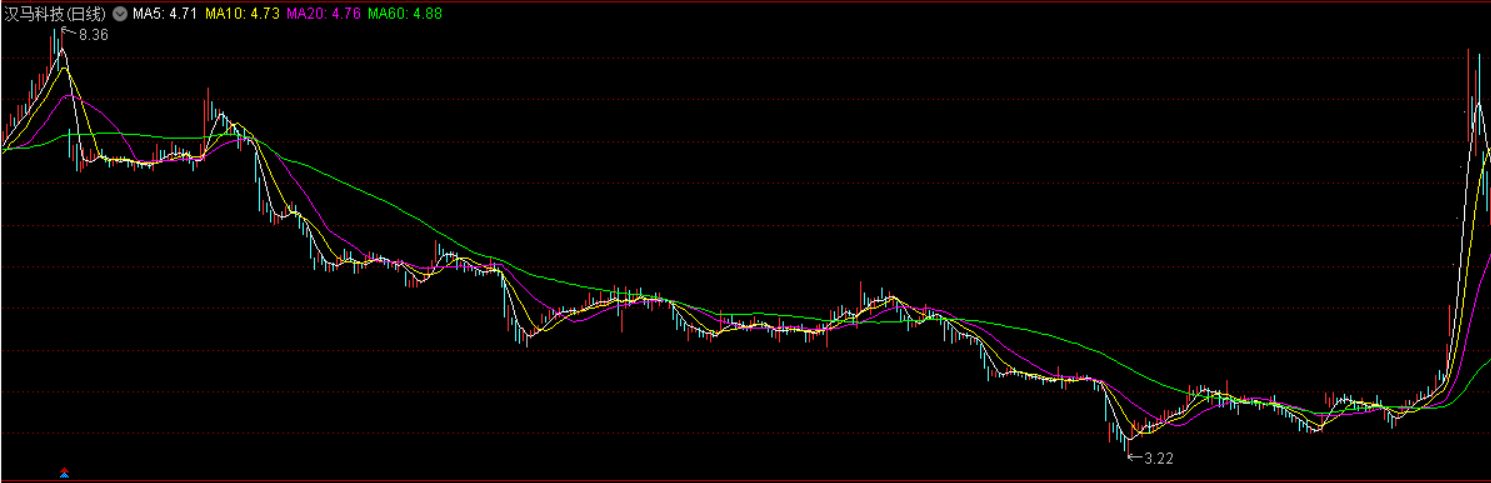Select the magenta MA20: 4.76 label

(323, 14)
